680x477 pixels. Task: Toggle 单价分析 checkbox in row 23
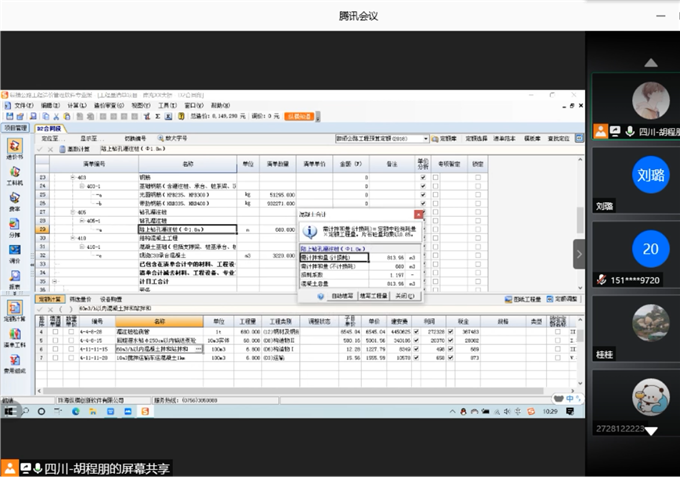(x=423, y=177)
